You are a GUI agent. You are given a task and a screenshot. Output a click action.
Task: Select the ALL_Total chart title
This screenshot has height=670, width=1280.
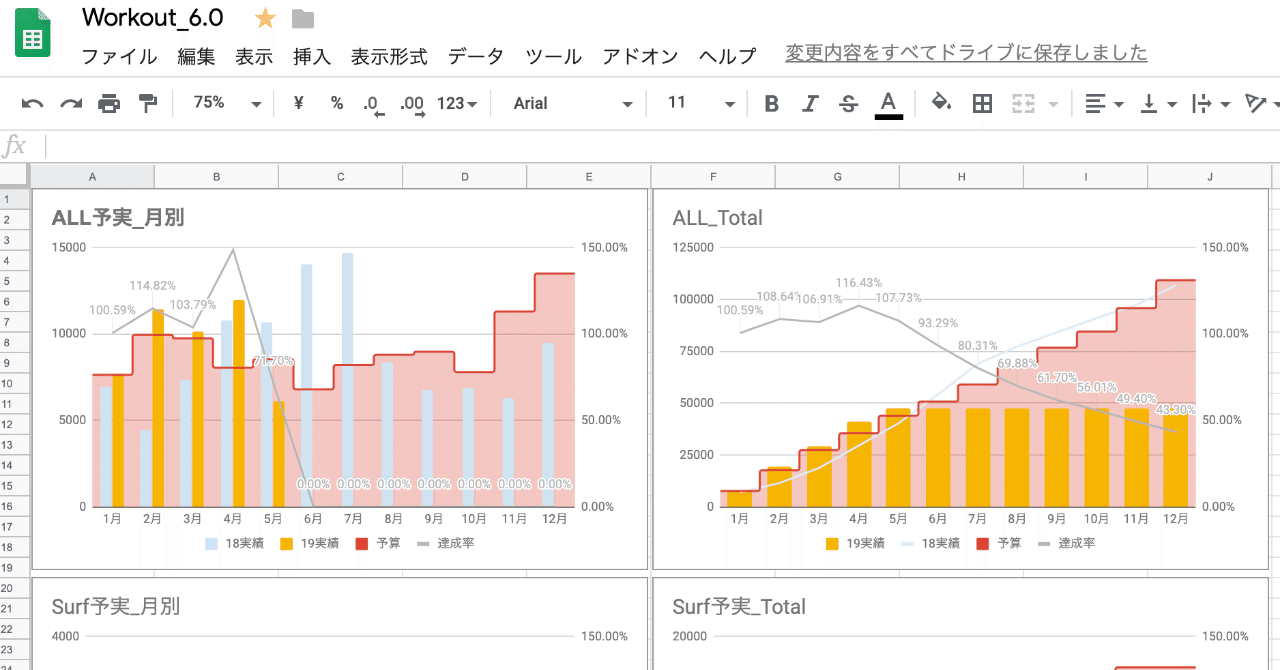[x=718, y=217]
